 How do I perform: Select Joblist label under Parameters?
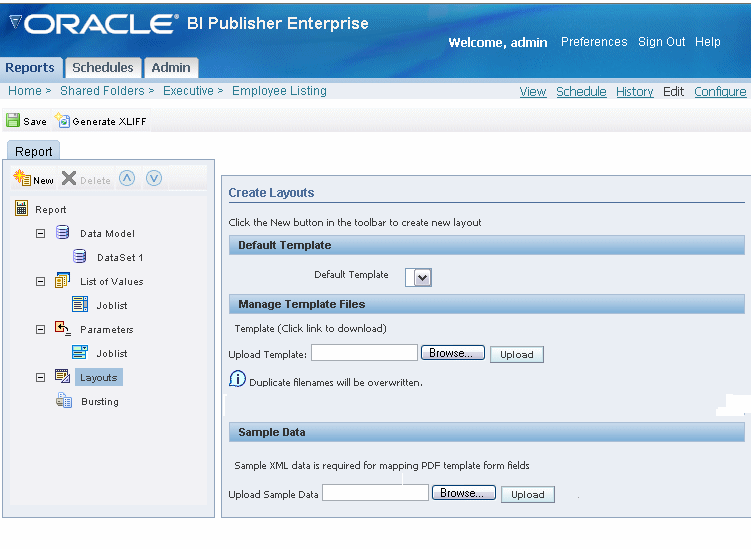(x=112, y=354)
